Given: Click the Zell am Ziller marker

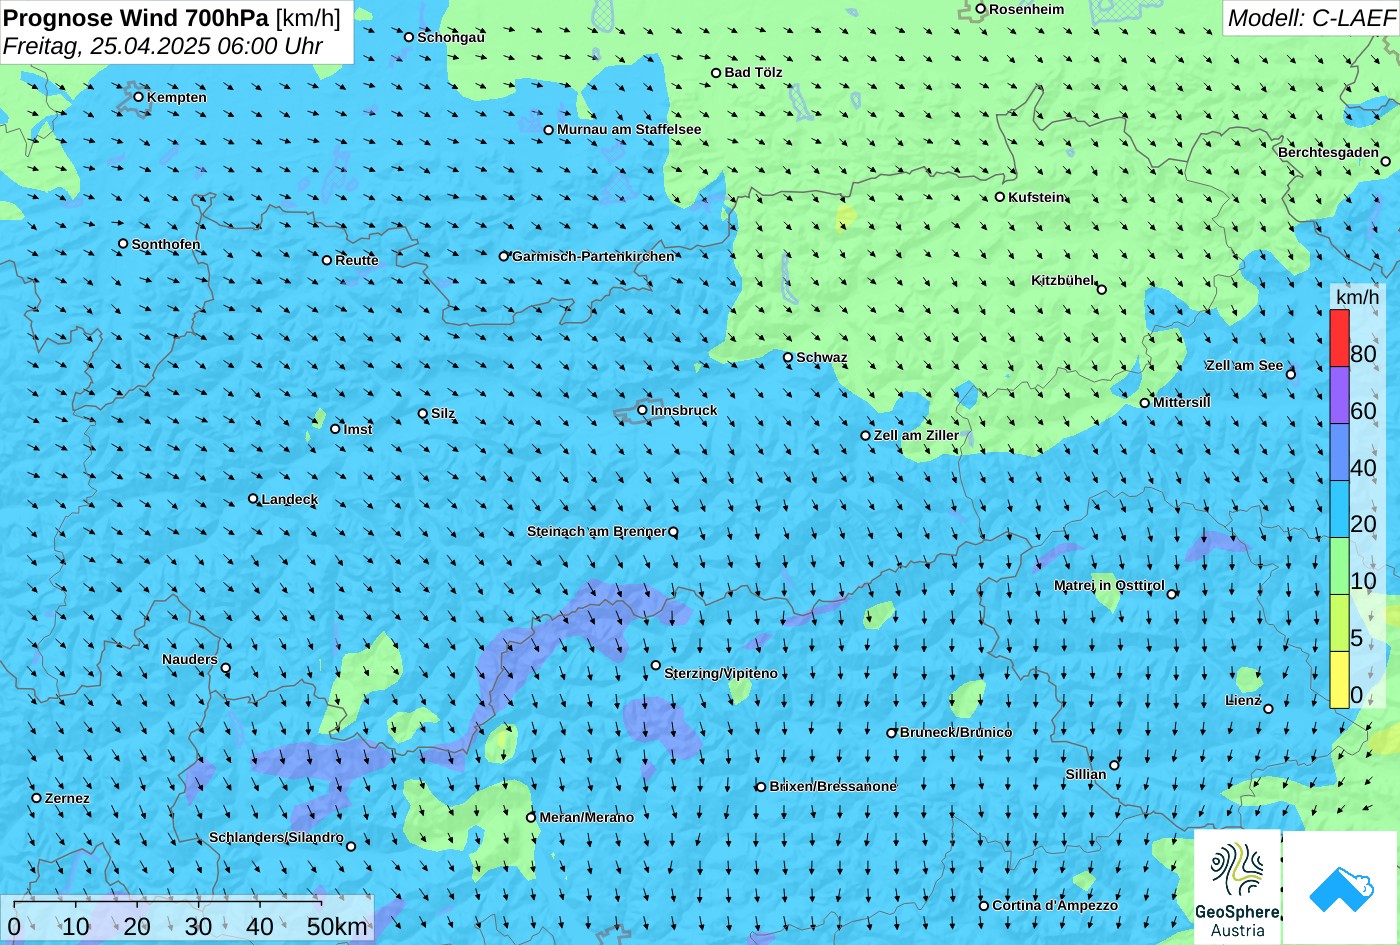Looking at the screenshot, I should point(866,435).
